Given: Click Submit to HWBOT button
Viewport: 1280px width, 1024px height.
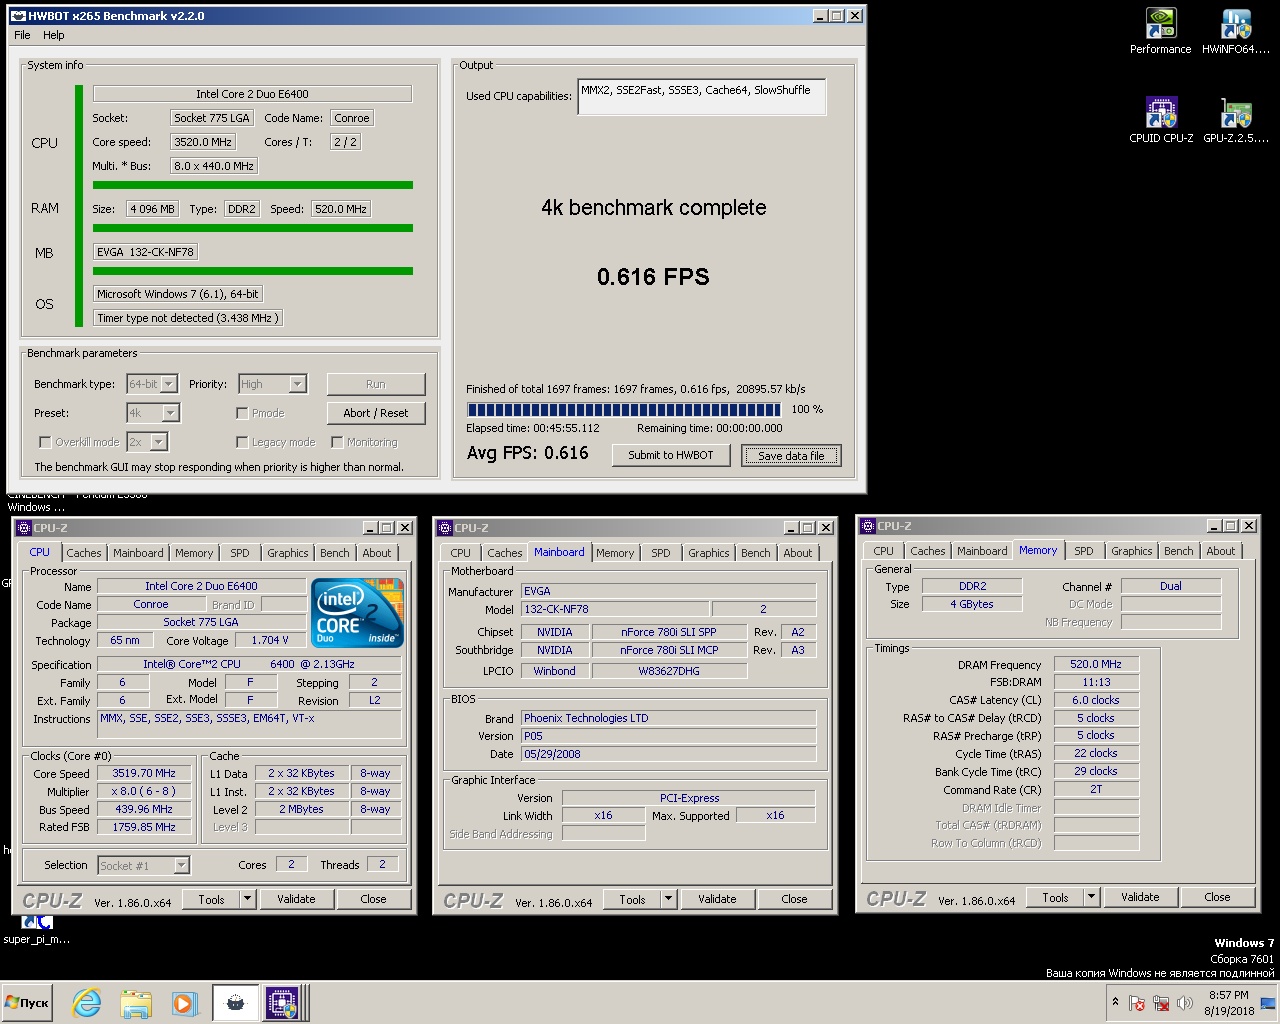Looking at the screenshot, I should pos(671,455).
